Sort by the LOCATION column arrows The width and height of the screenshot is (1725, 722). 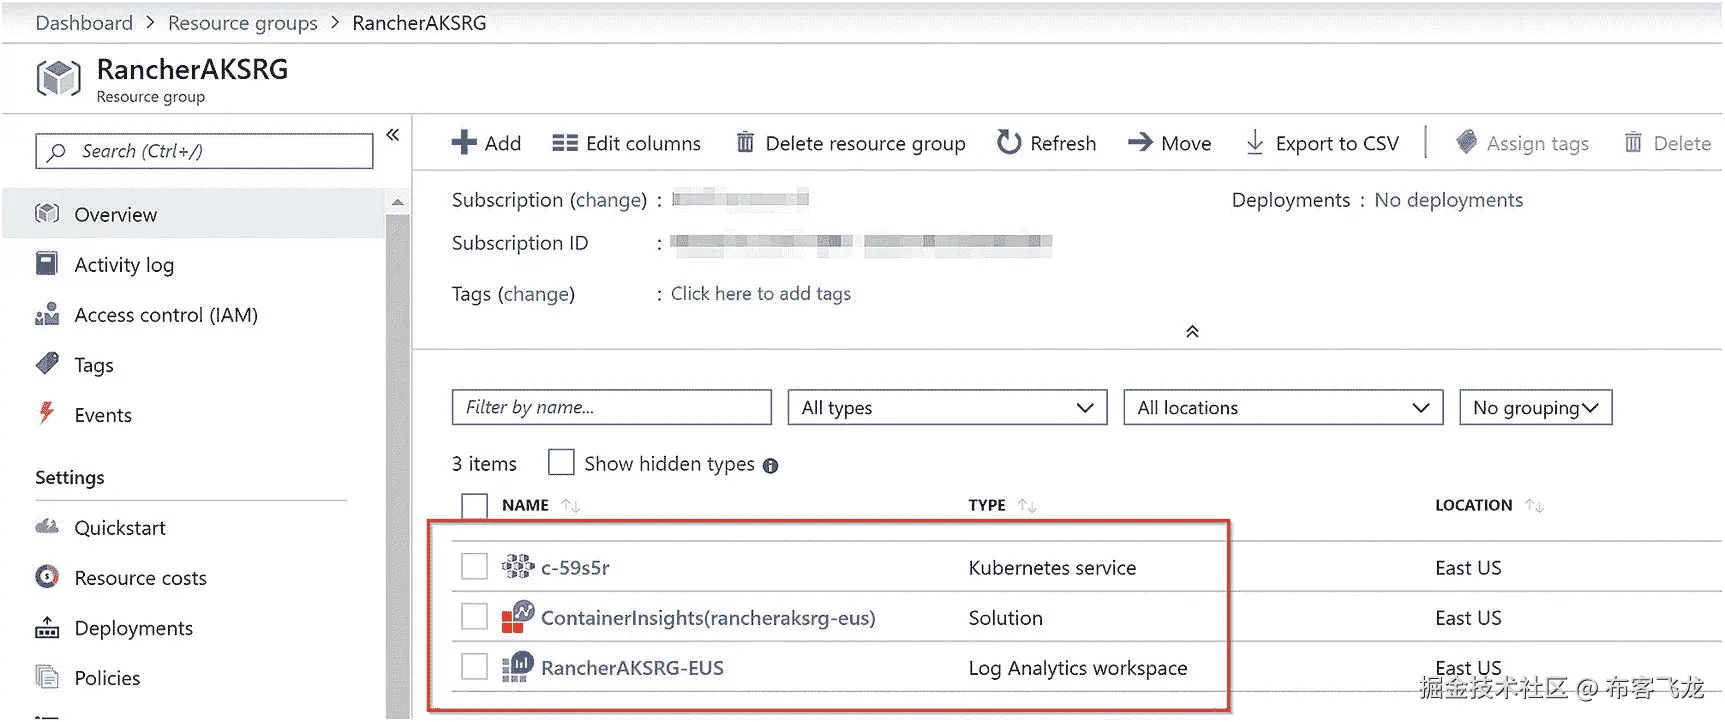coord(1535,506)
